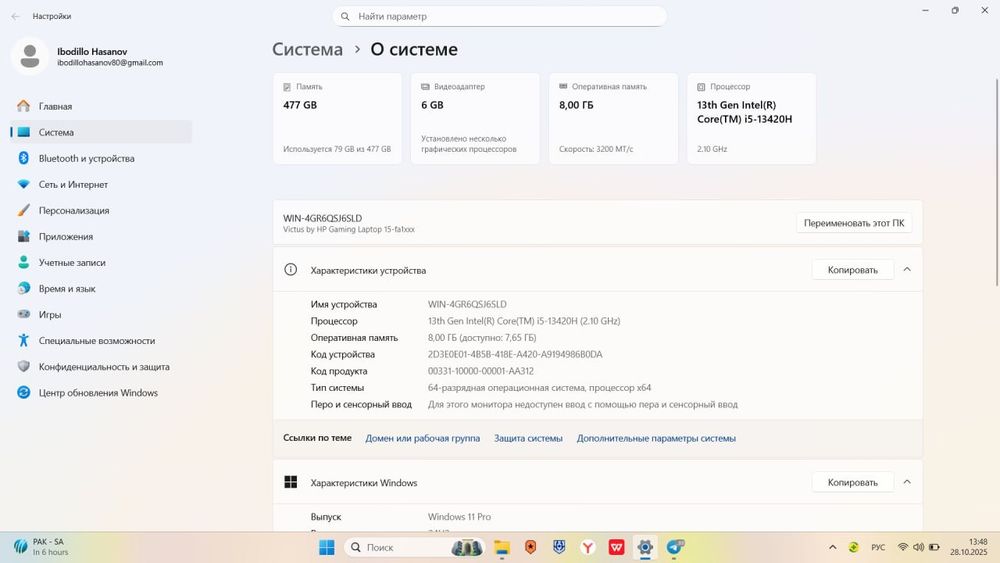Screen dimensions: 1000x563
Task: Click the Victus by HP Gaming Laptop text
Action: 349,230
